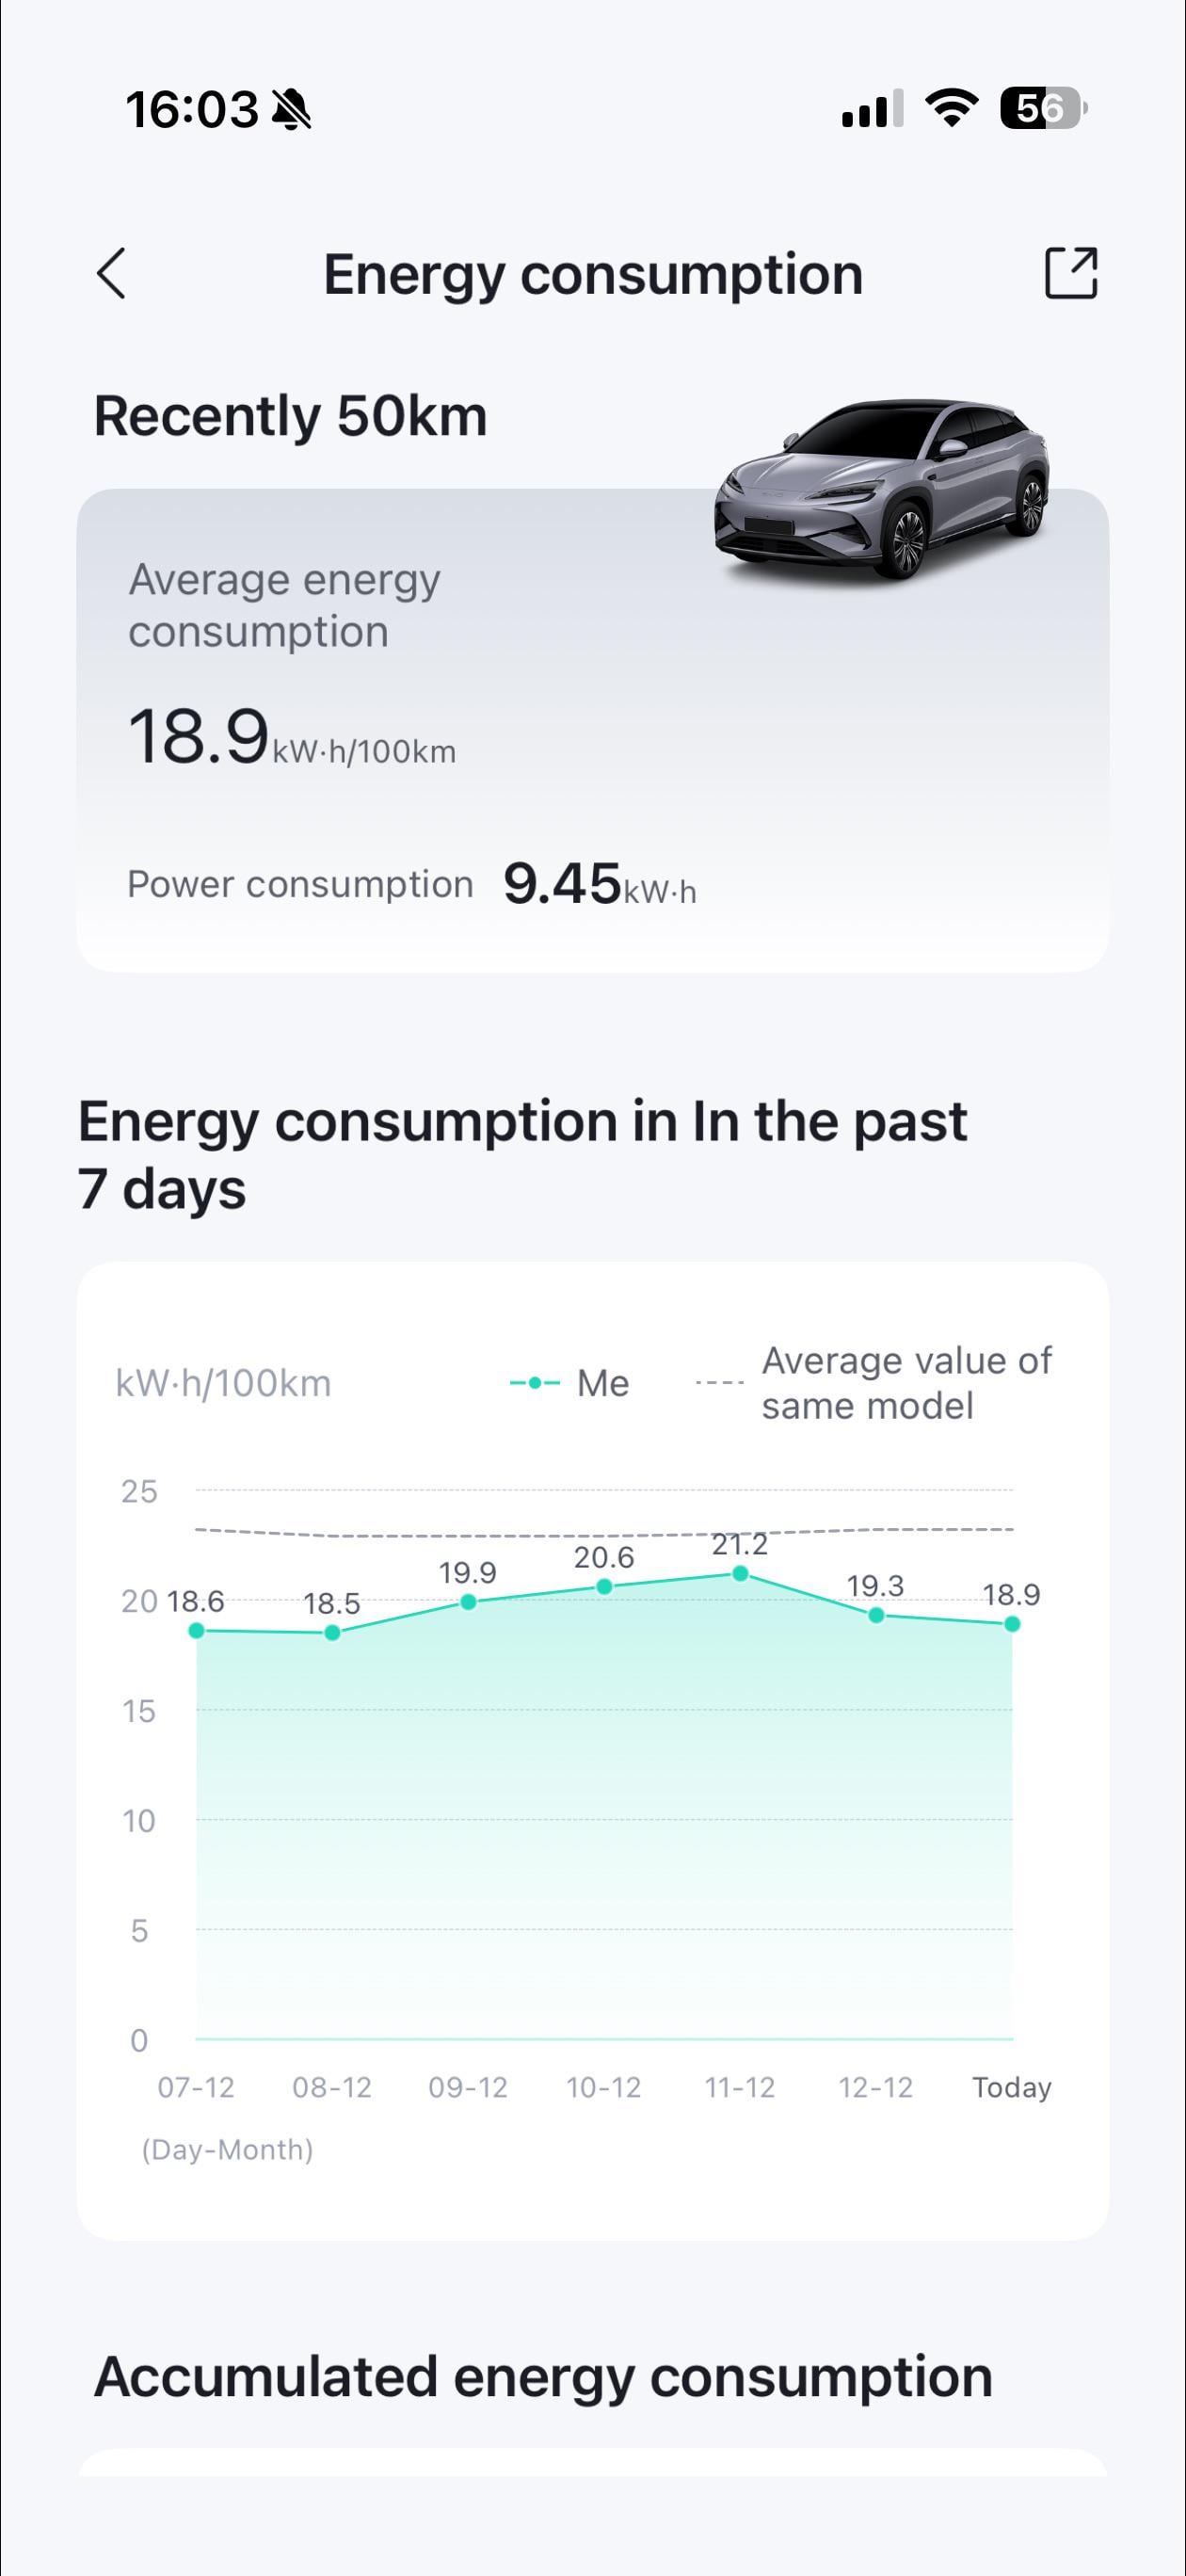Tap the Today data point 18.9
Screen dimensions: 1186x2576
pos(1012,1624)
